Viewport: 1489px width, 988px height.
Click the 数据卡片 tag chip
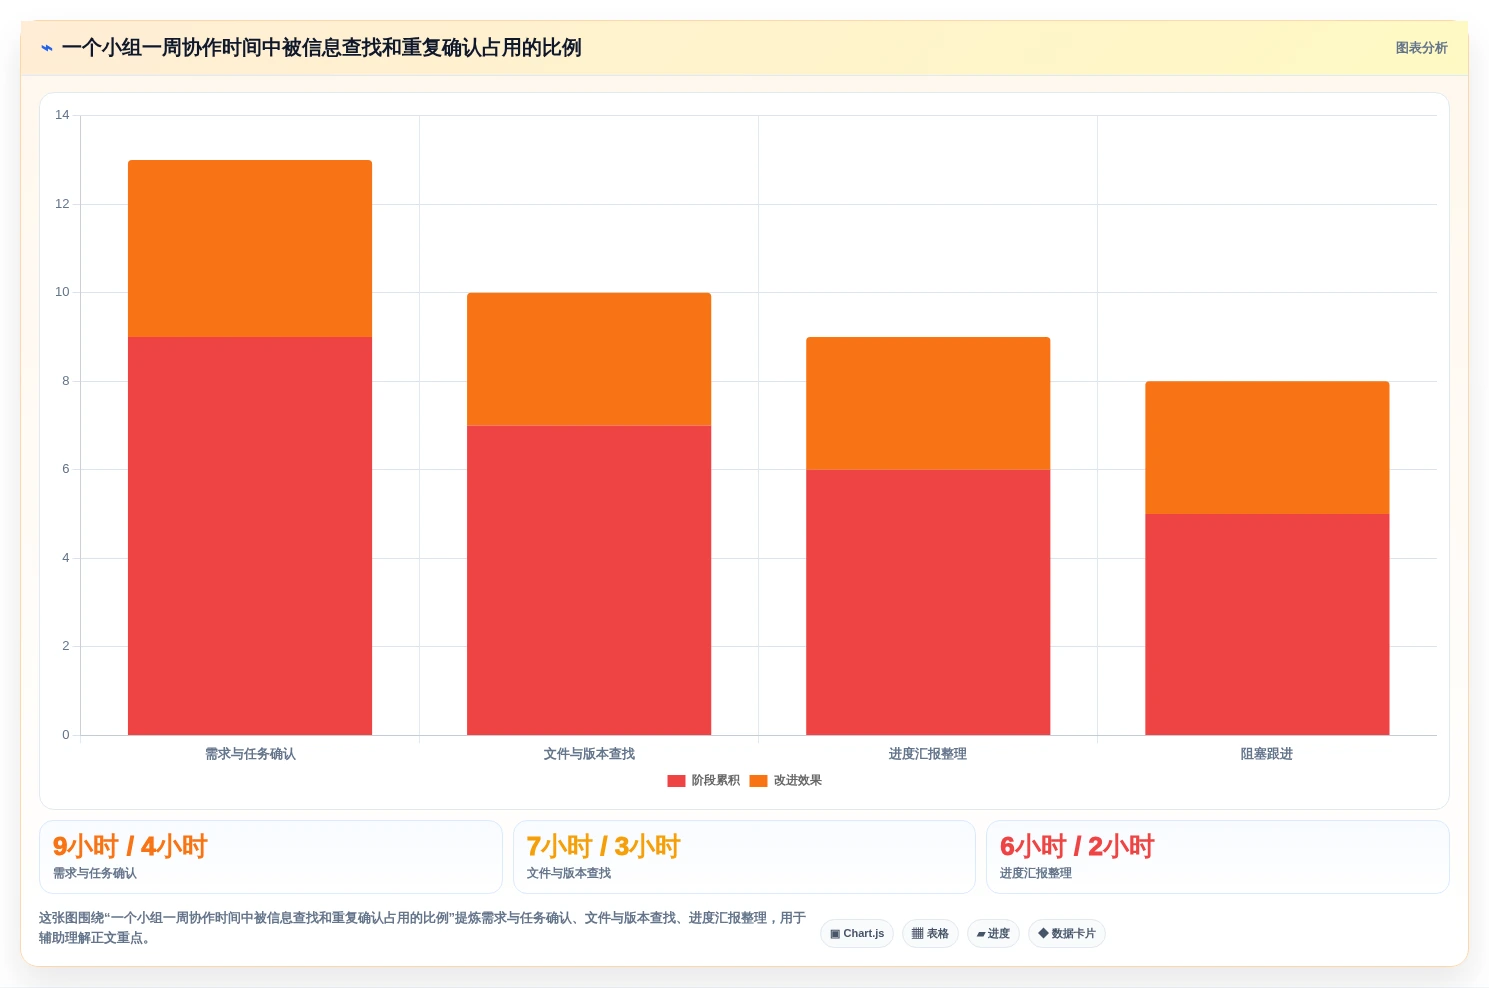coord(1066,934)
